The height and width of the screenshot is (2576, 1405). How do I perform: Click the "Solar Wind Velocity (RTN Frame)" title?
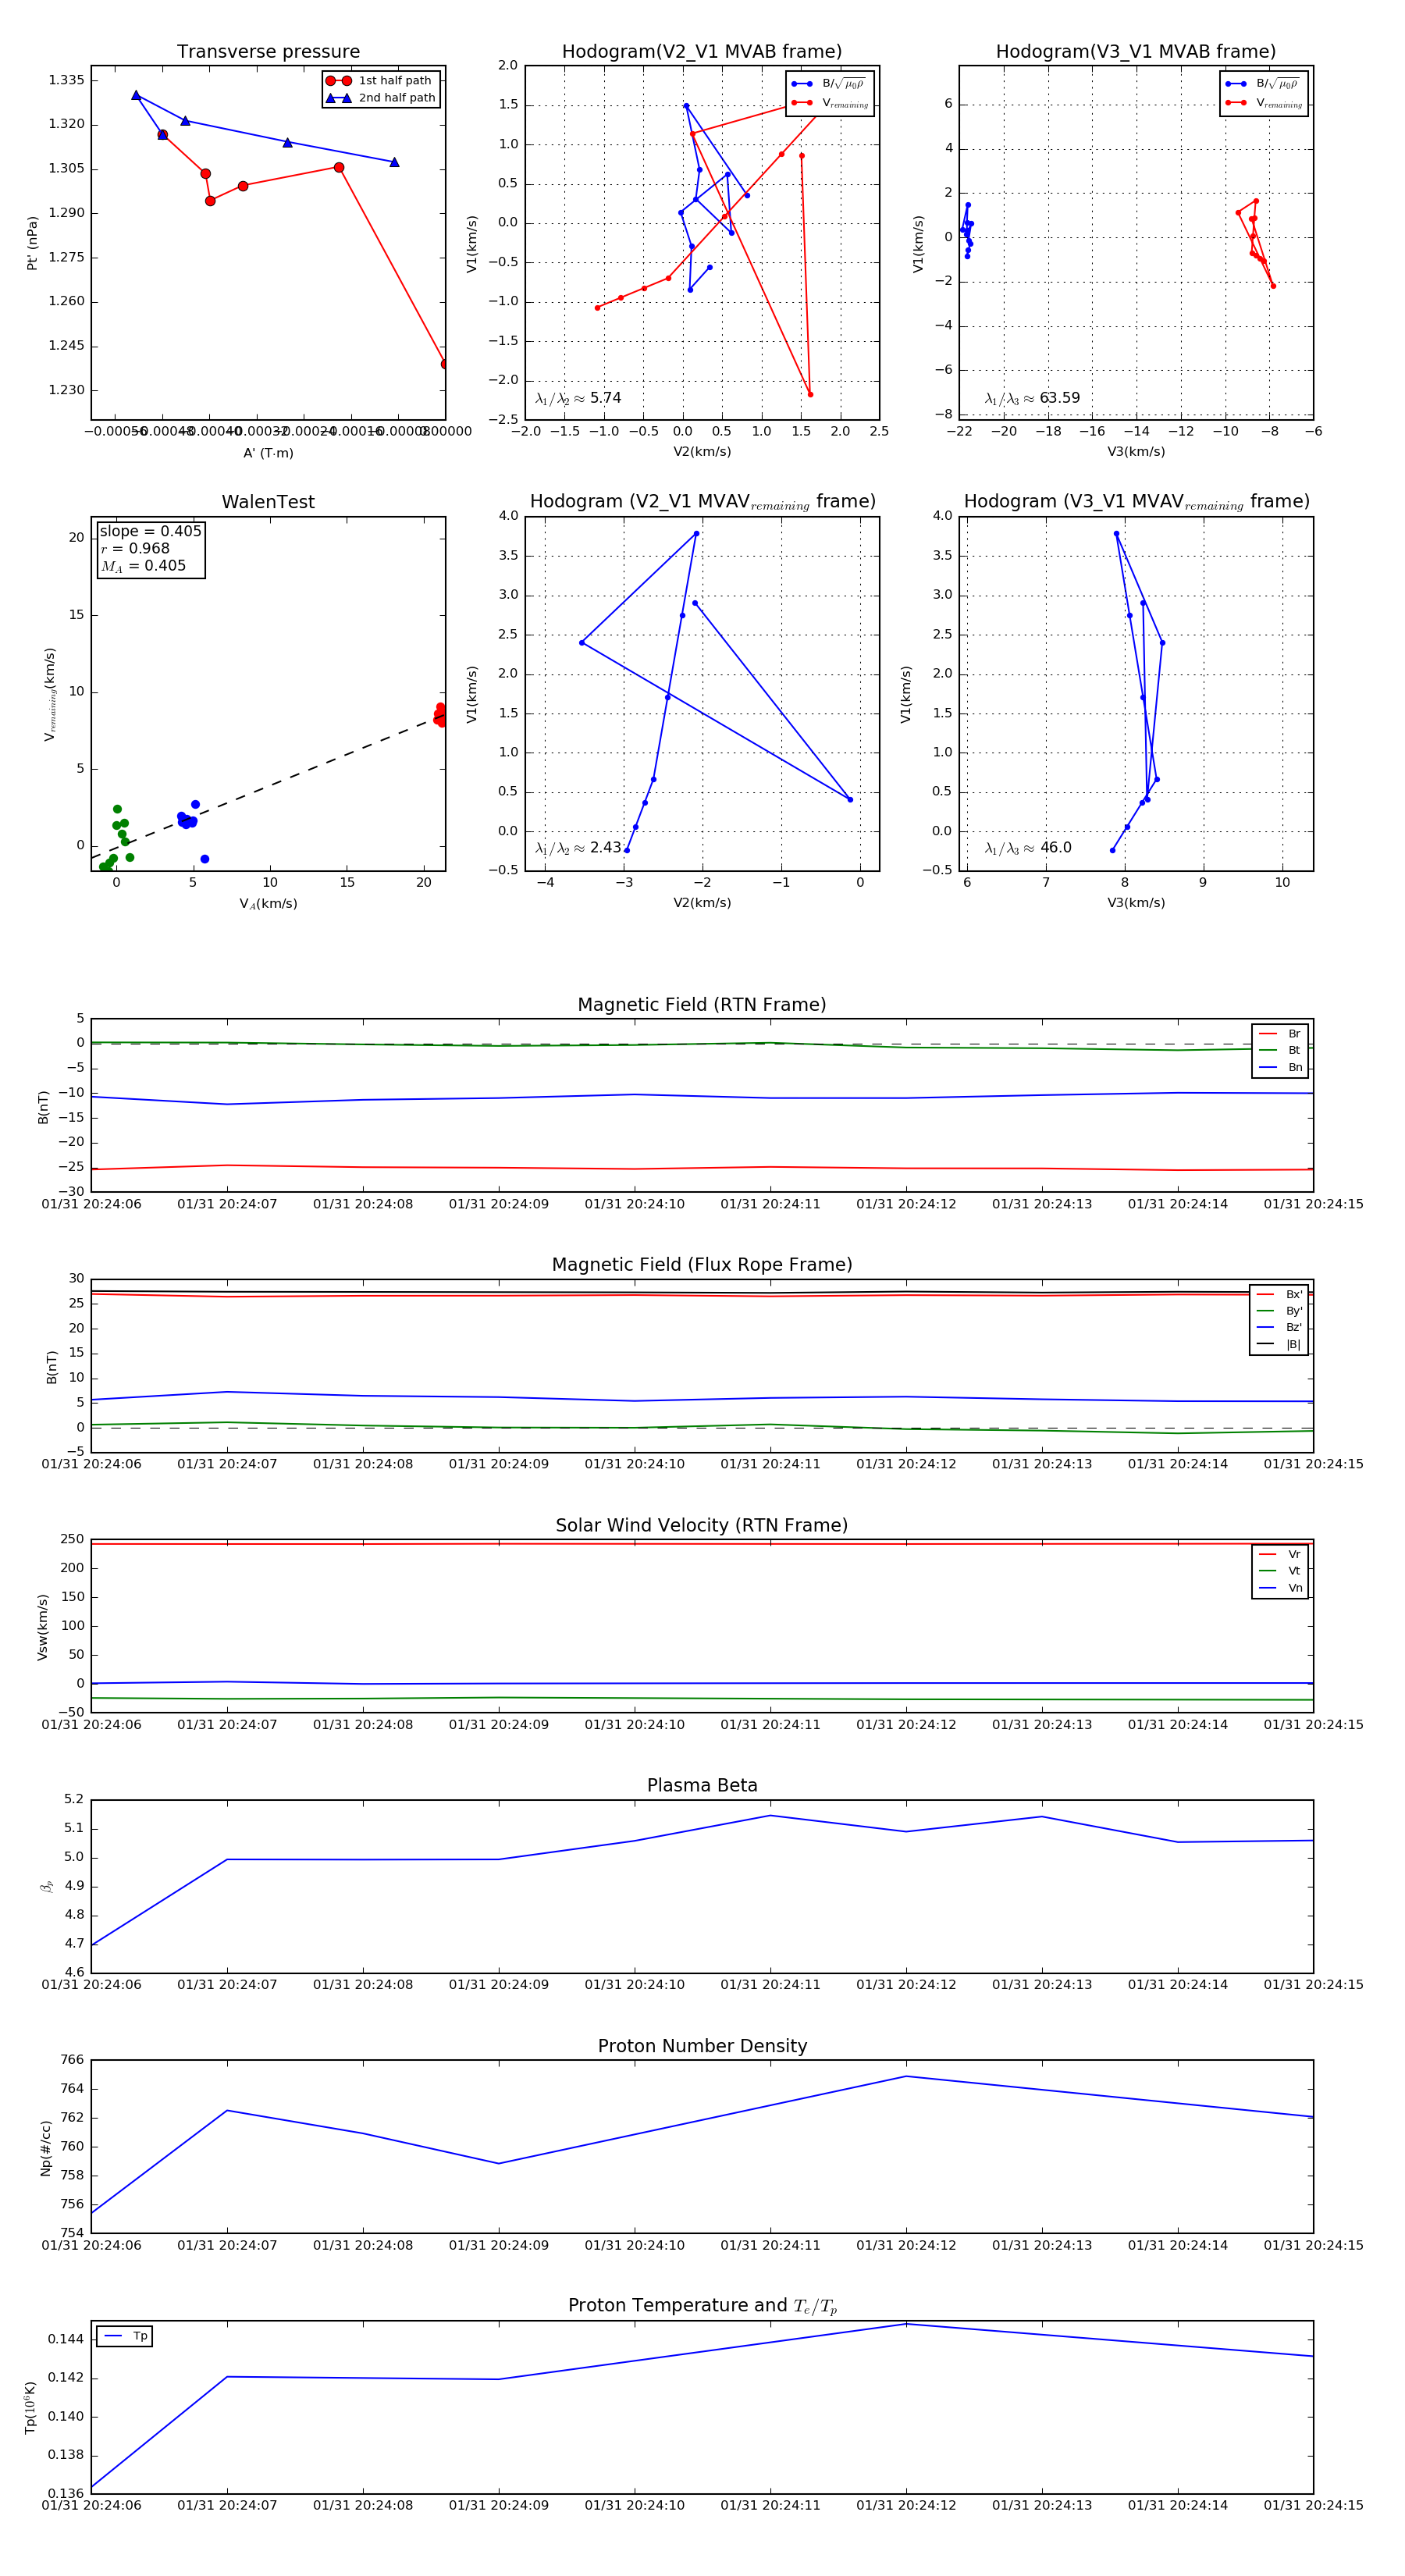[702, 1525]
